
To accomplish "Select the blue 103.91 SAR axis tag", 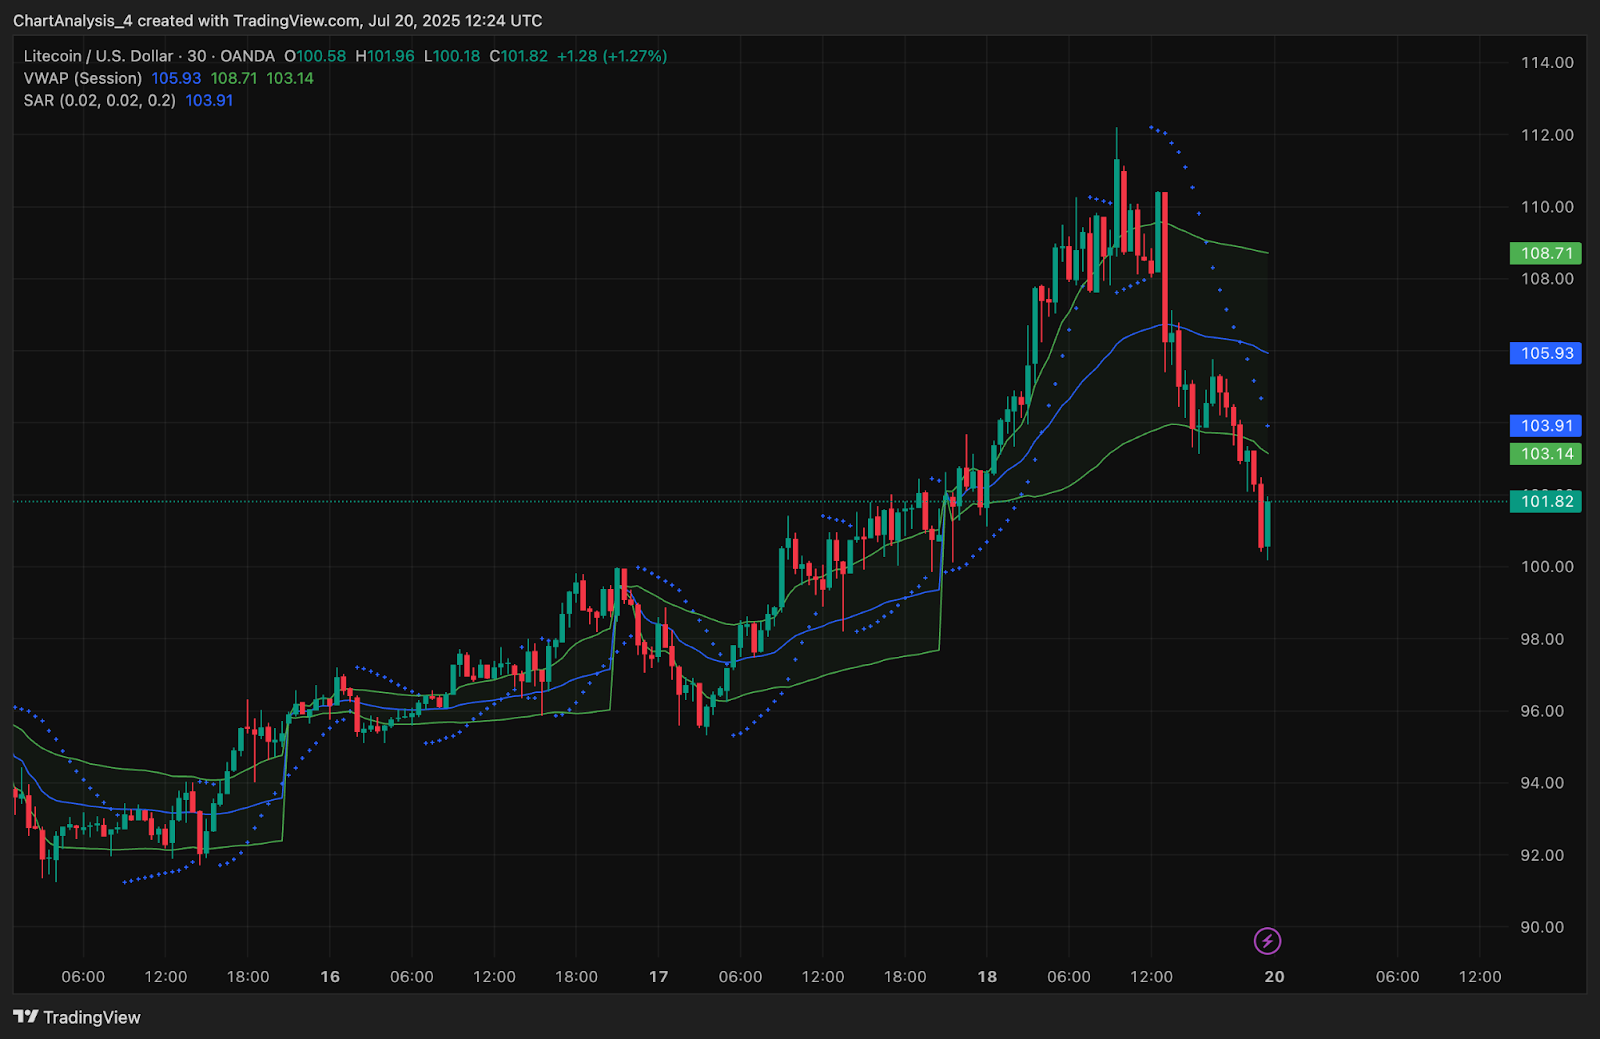I will pyautogui.click(x=1545, y=426).
